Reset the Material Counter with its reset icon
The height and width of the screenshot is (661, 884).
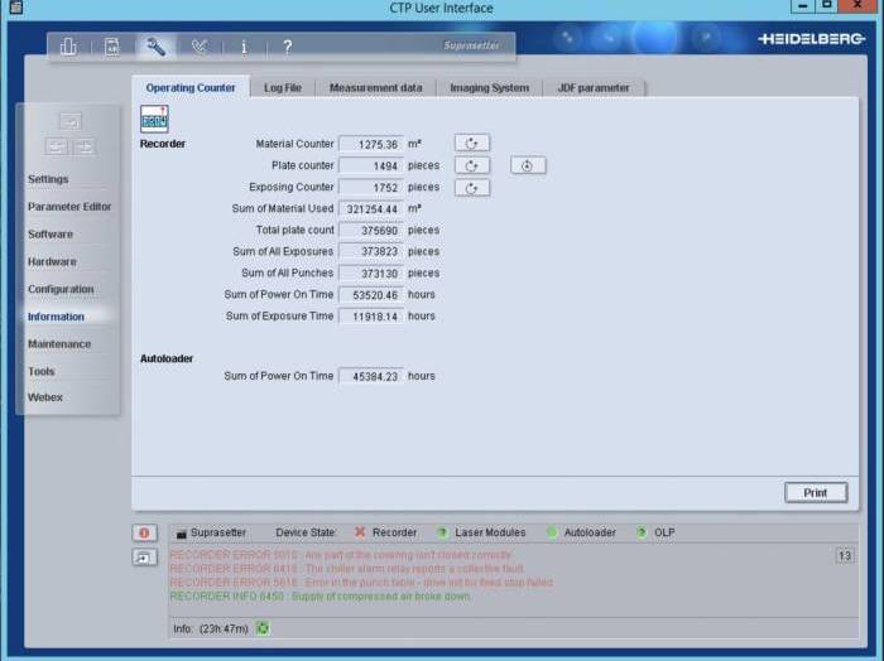tap(472, 144)
